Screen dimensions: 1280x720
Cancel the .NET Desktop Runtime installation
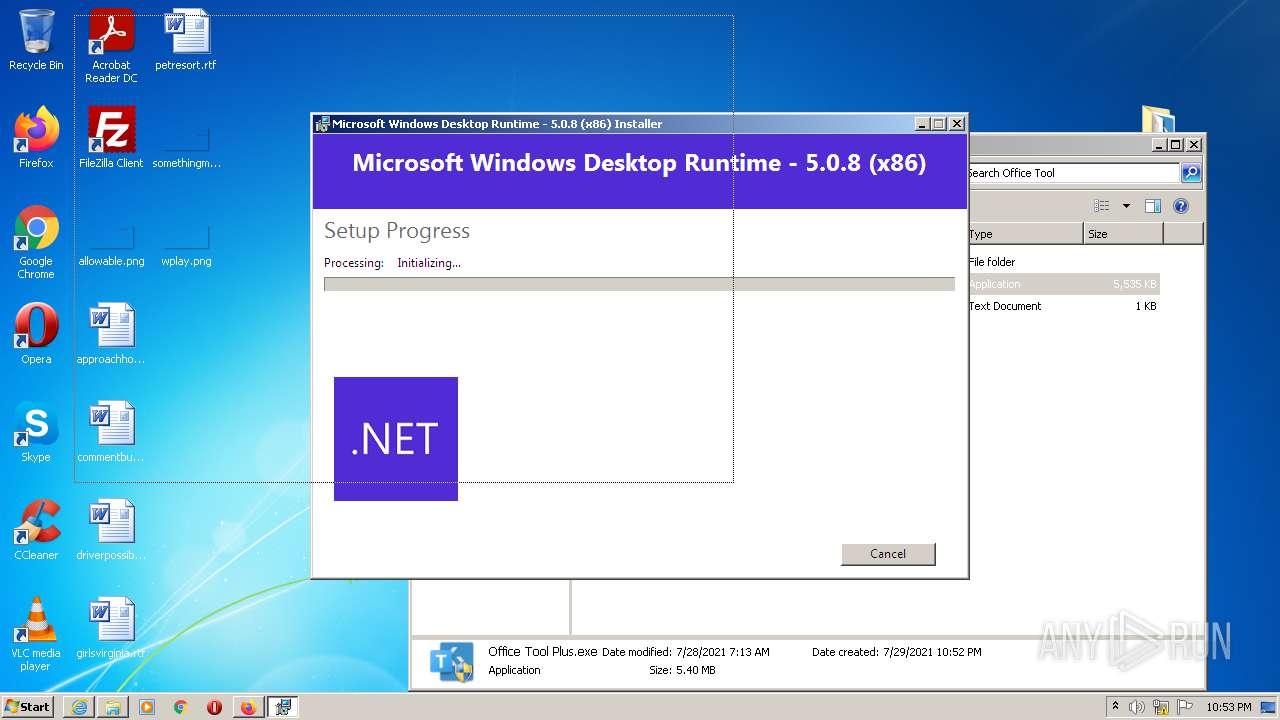[x=888, y=554]
